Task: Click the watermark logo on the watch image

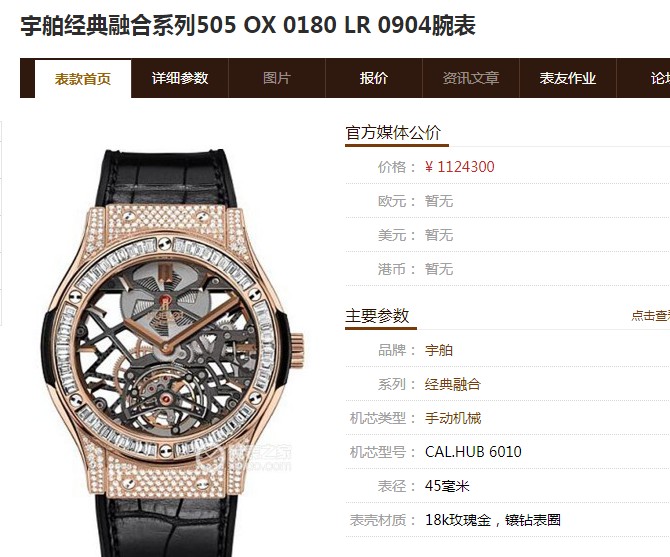Action: tap(244, 457)
